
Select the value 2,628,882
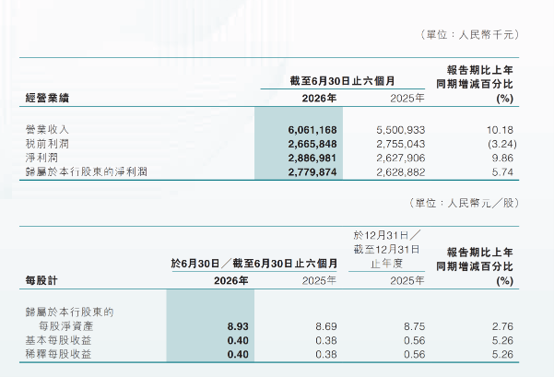click(401, 172)
